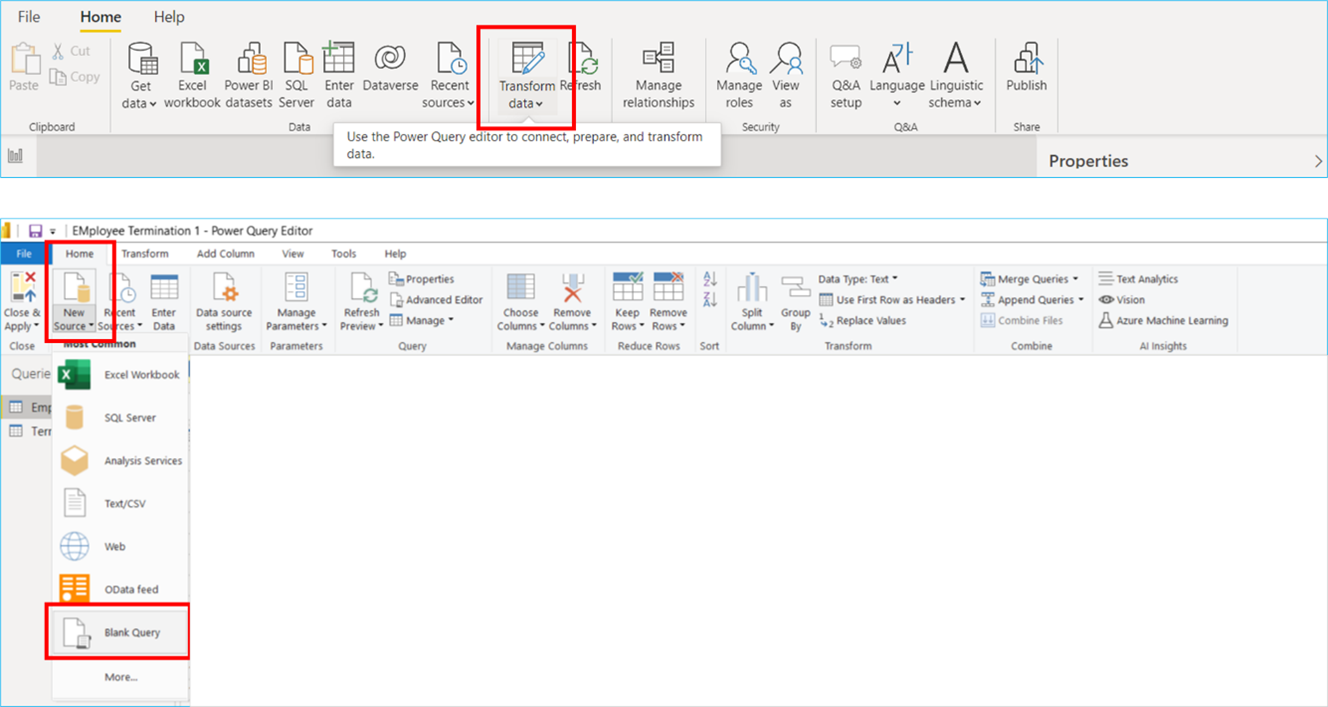Expand the Properties pane chevron
This screenshot has height=707, width=1328.
coord(1317,161)
